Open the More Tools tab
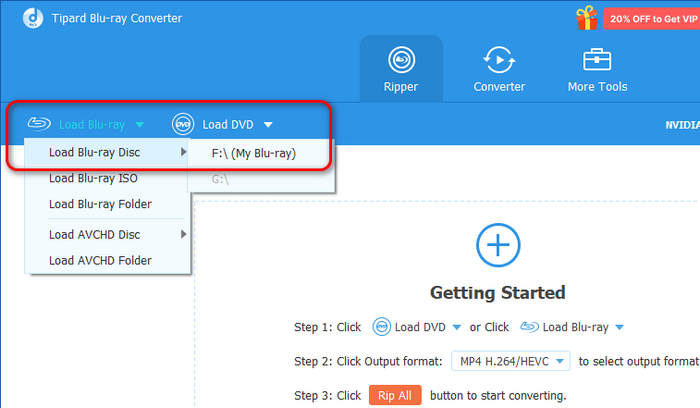700x408 pixels. click(x=597, y=69)
